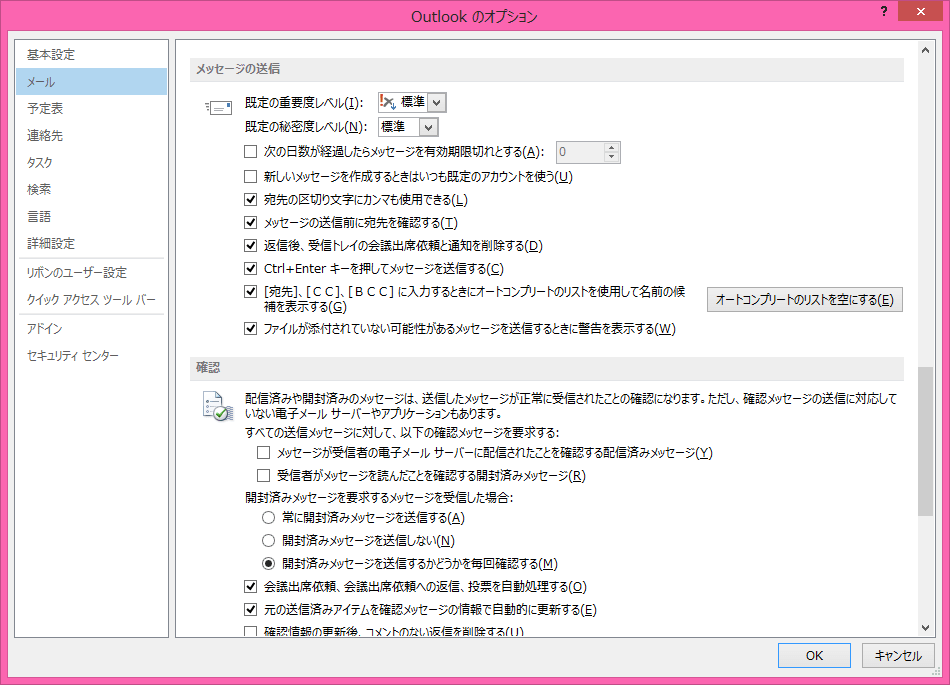The image size is (950, 685).
Task: Click the expiry days number field
Action: 580,152
